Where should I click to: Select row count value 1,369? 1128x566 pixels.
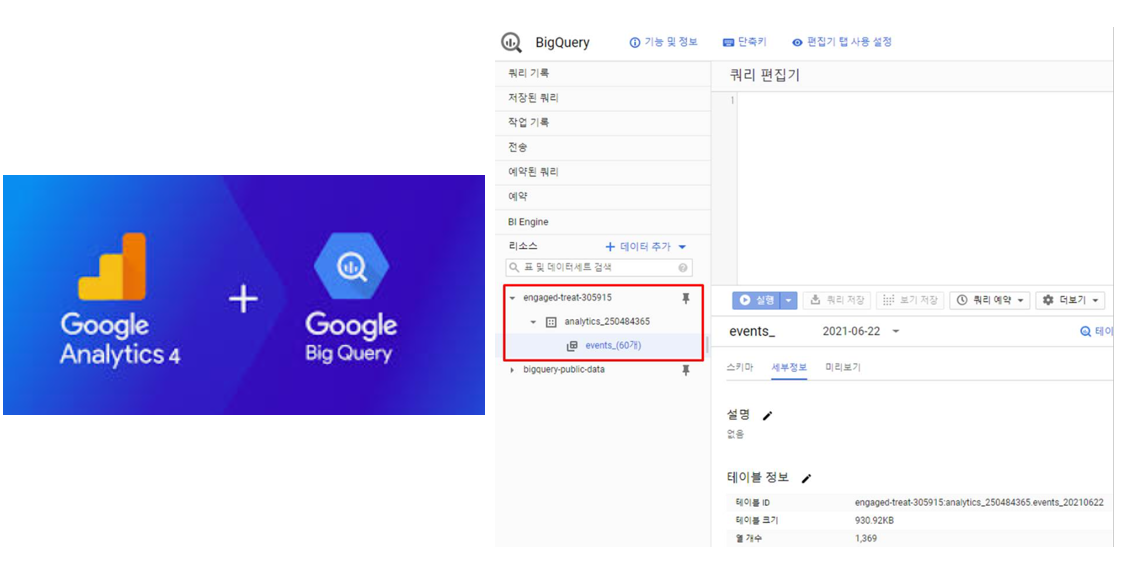(x=865, y=538)
